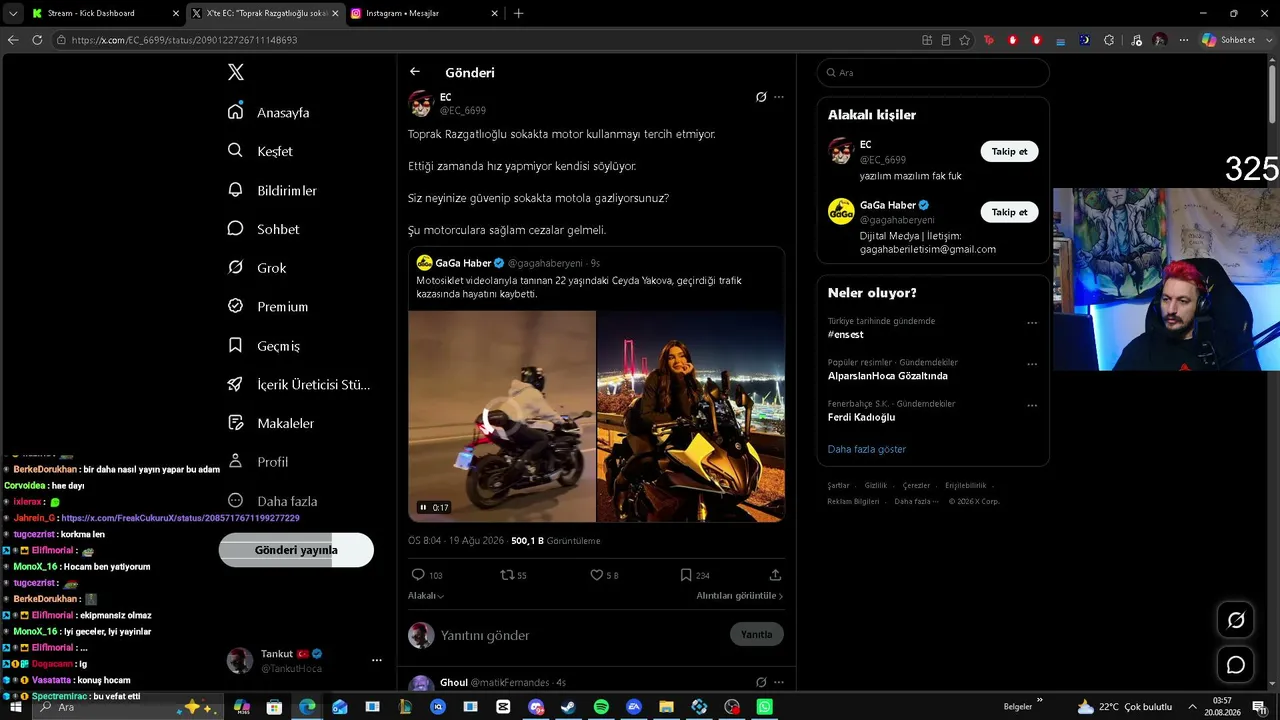Open the Gizlilik footer link

tap(876, 485)
